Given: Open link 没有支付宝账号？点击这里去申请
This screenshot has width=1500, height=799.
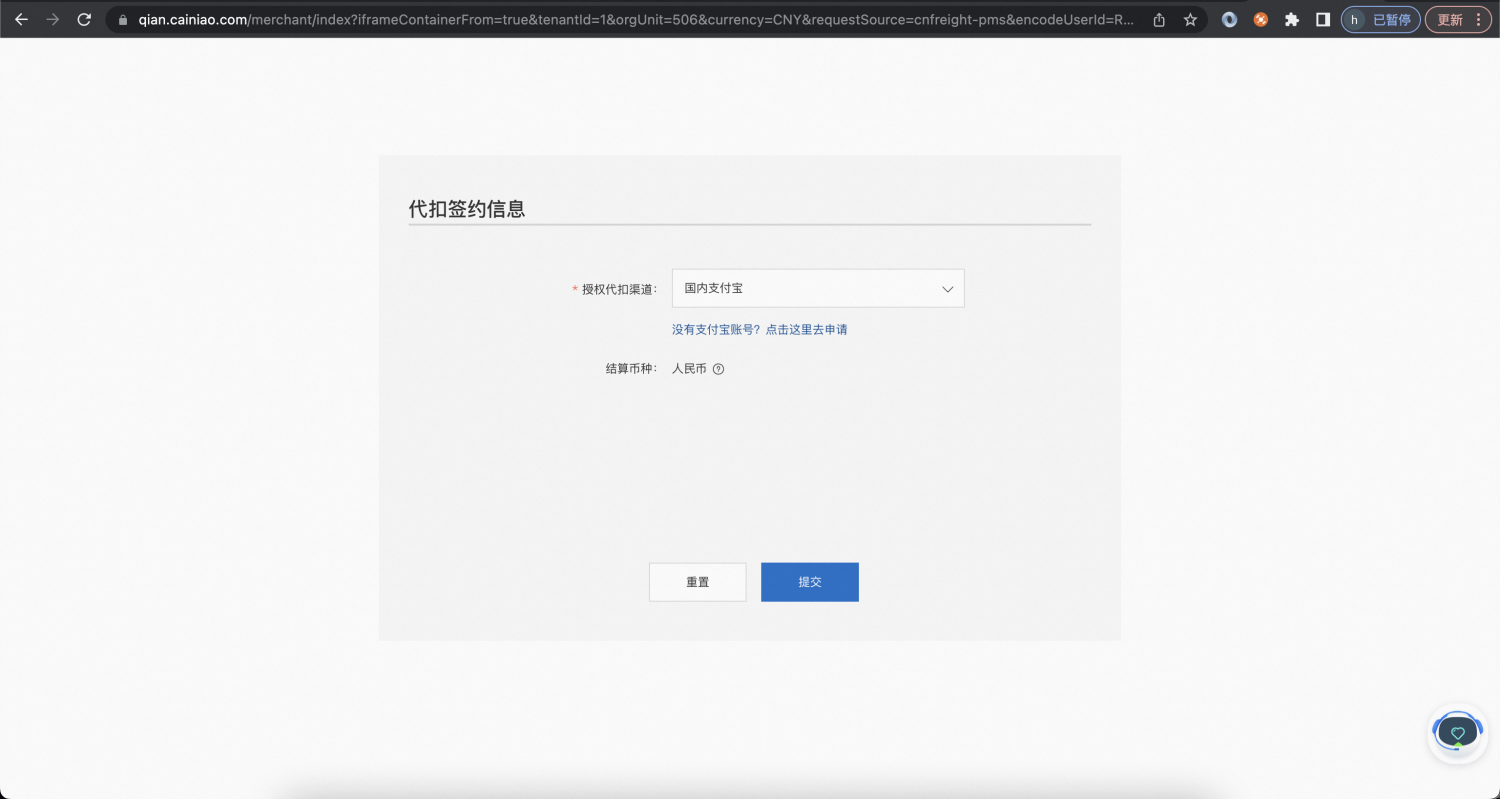Looking at the screenshot, I should pos(760,329).
